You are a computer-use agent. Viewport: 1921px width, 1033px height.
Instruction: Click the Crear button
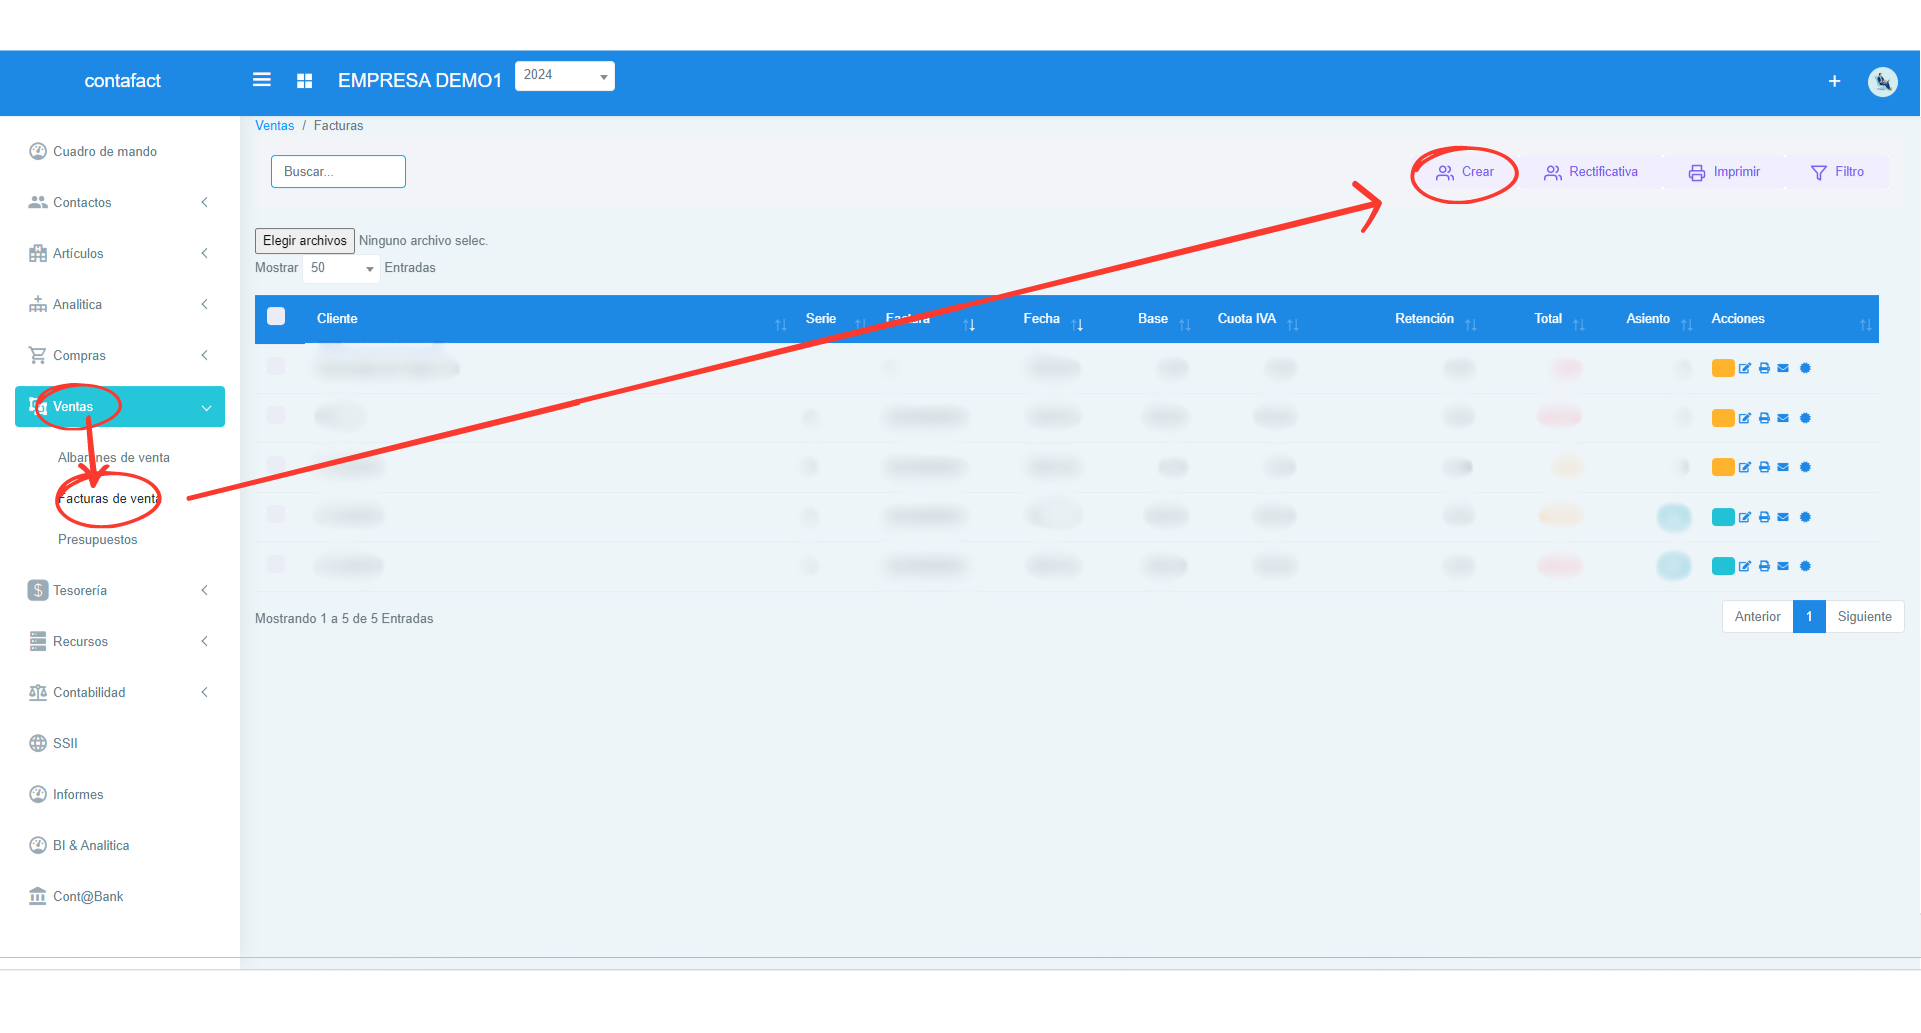pyautogui.click(x=1465, y=172)
